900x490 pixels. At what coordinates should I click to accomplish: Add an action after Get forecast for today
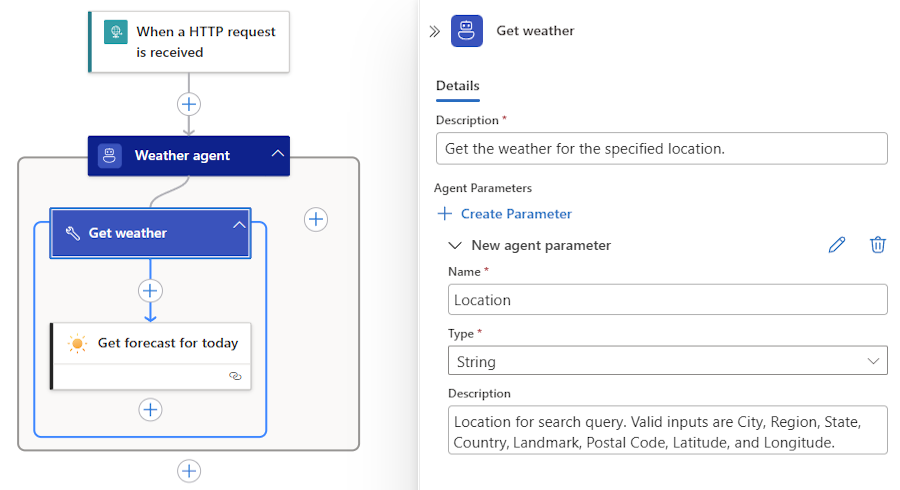150,410
